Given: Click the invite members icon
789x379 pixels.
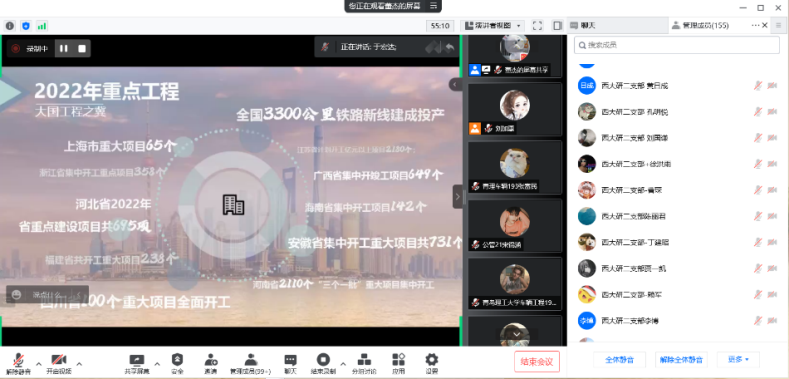Looking at the screenshot, I should pos(210,363).
